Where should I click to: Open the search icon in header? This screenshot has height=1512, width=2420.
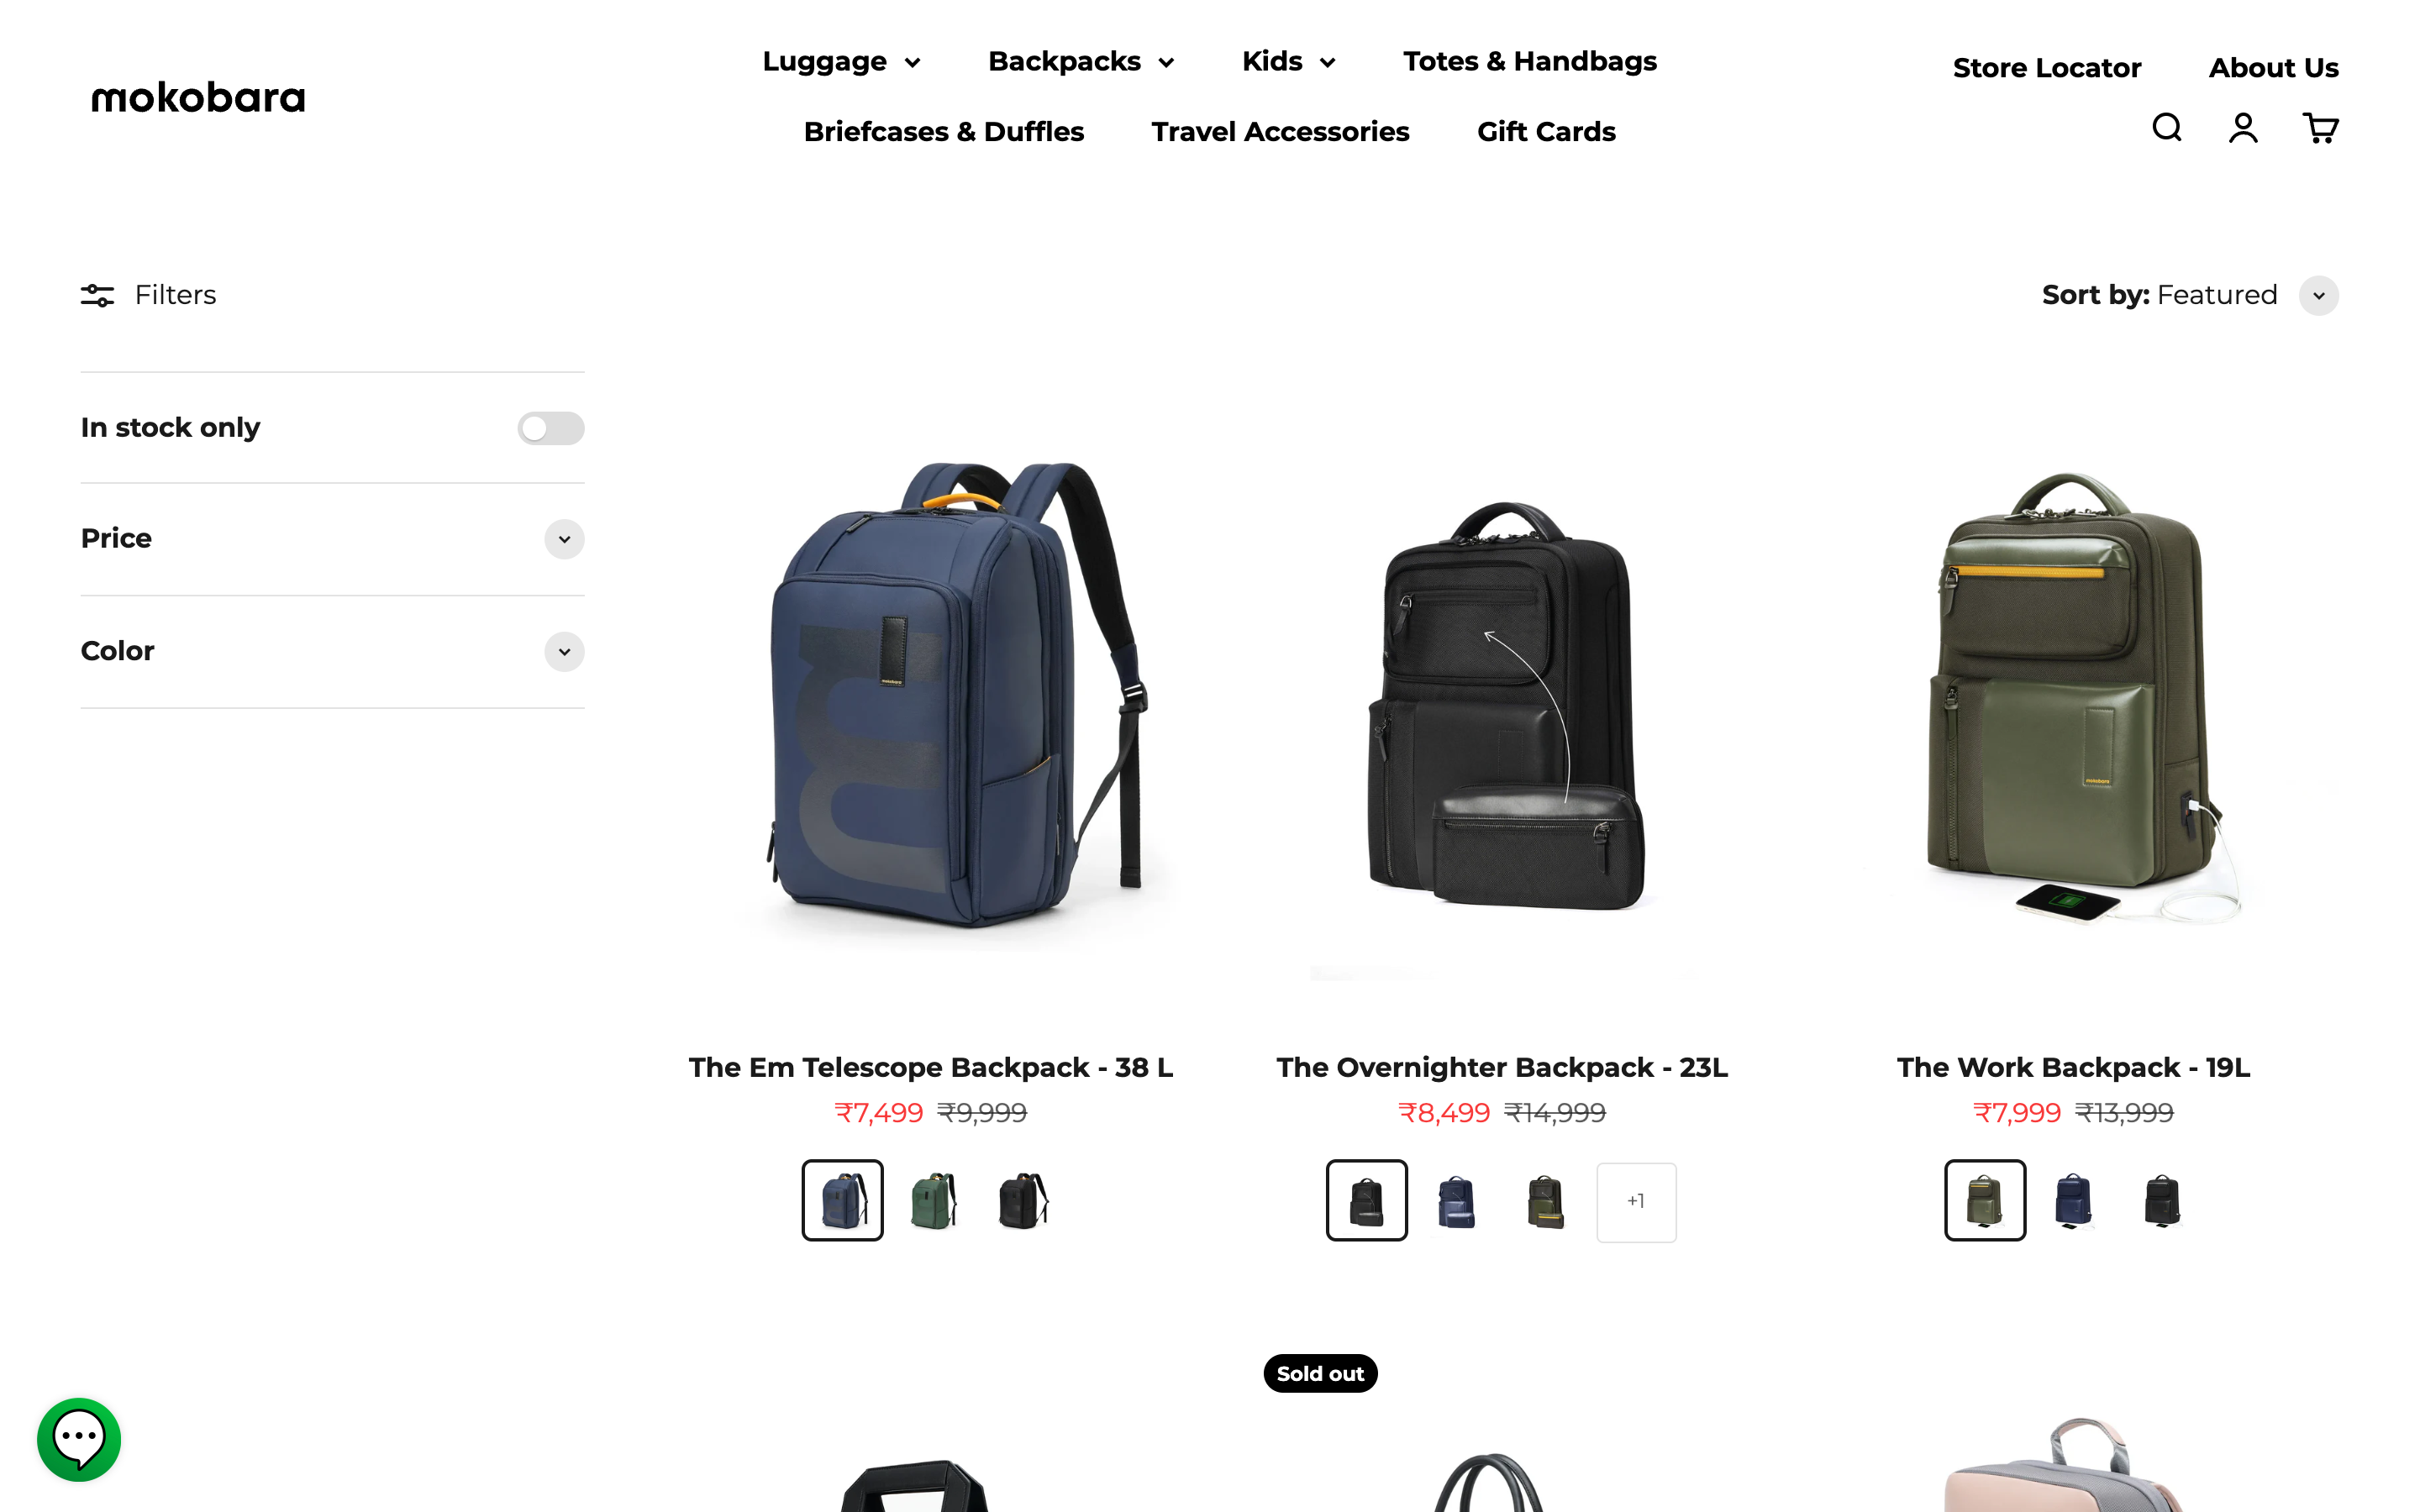click(2166, 128)
